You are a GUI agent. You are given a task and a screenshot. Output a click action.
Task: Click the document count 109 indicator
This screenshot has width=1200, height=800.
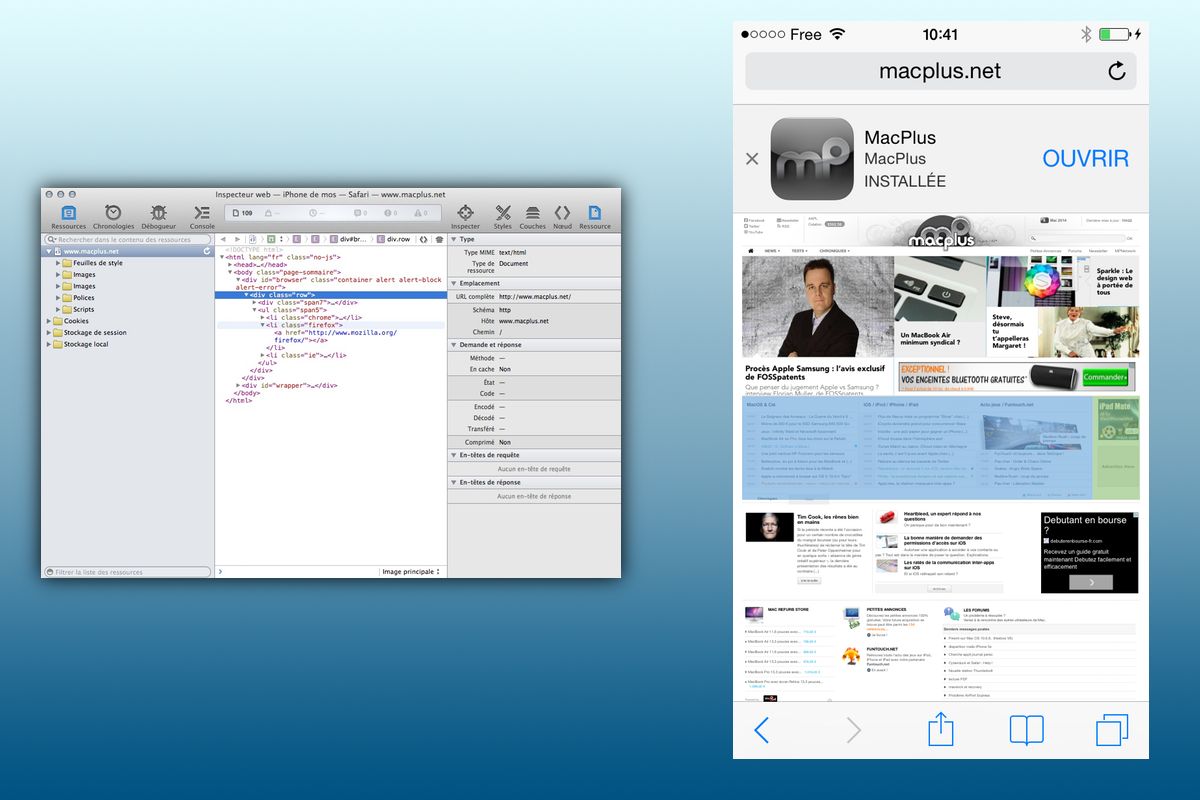pyautogui.click(x=243, y=213)
